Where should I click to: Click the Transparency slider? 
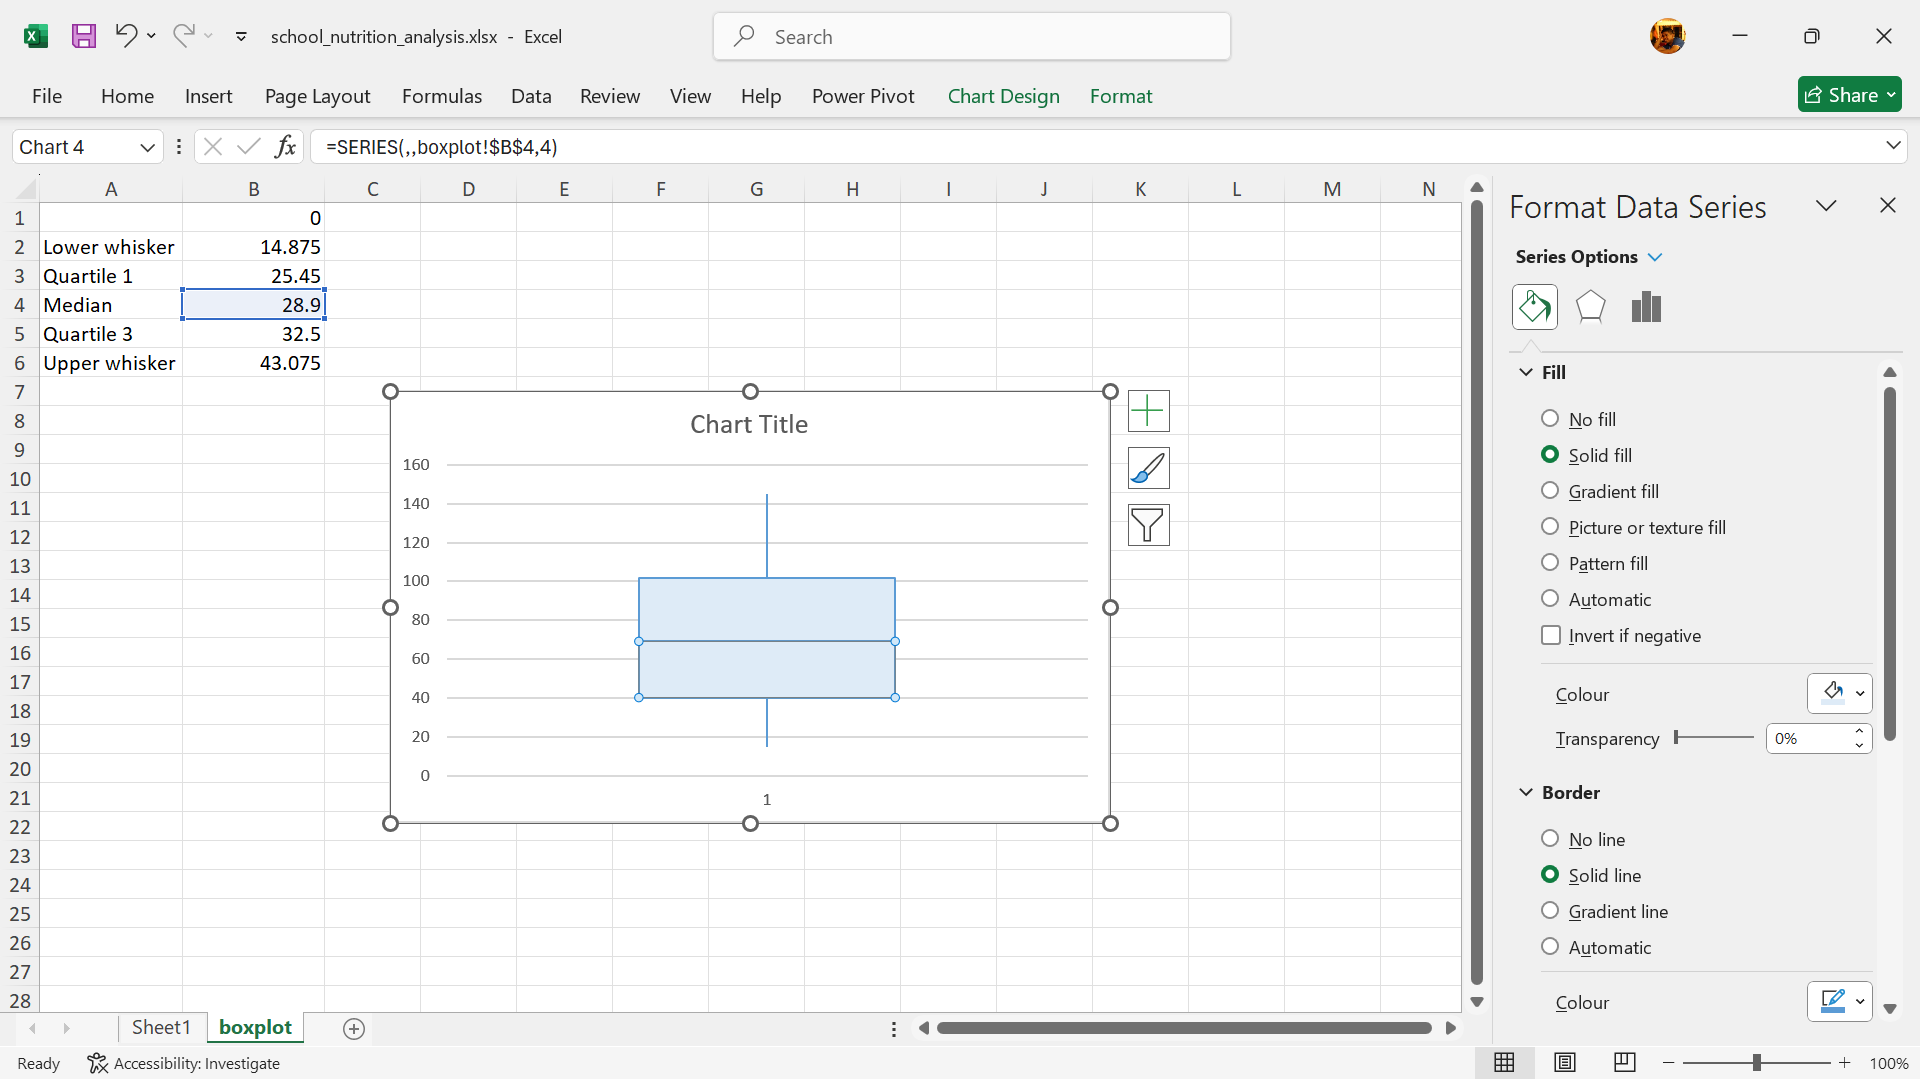click(1714, 738)
